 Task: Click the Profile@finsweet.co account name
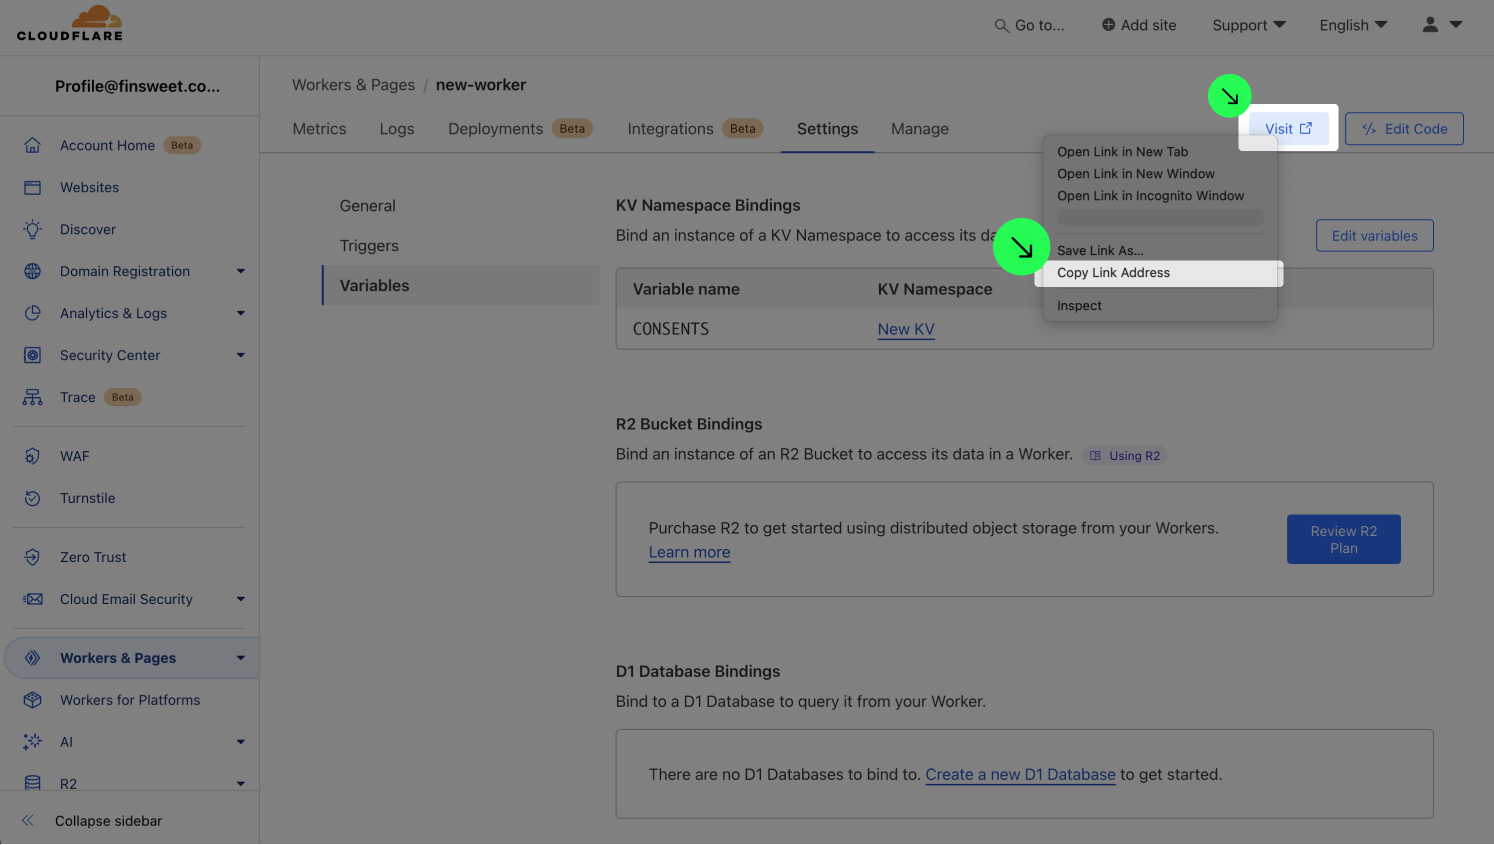pyautogui.click(x=137, y=86)
